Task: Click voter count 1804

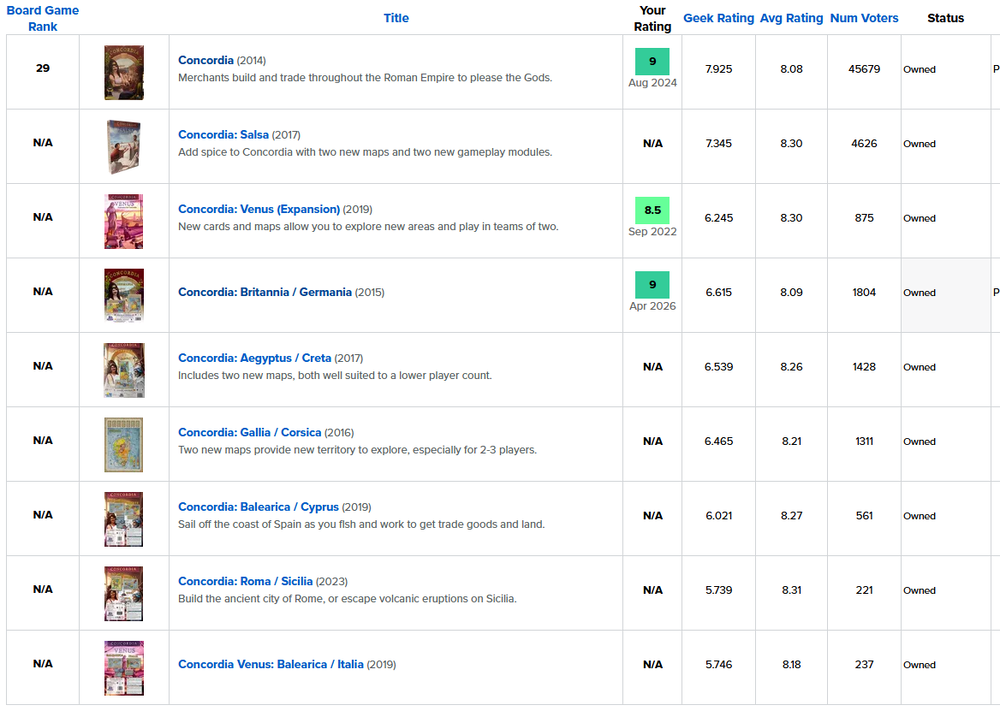Action: click(864, 292)
